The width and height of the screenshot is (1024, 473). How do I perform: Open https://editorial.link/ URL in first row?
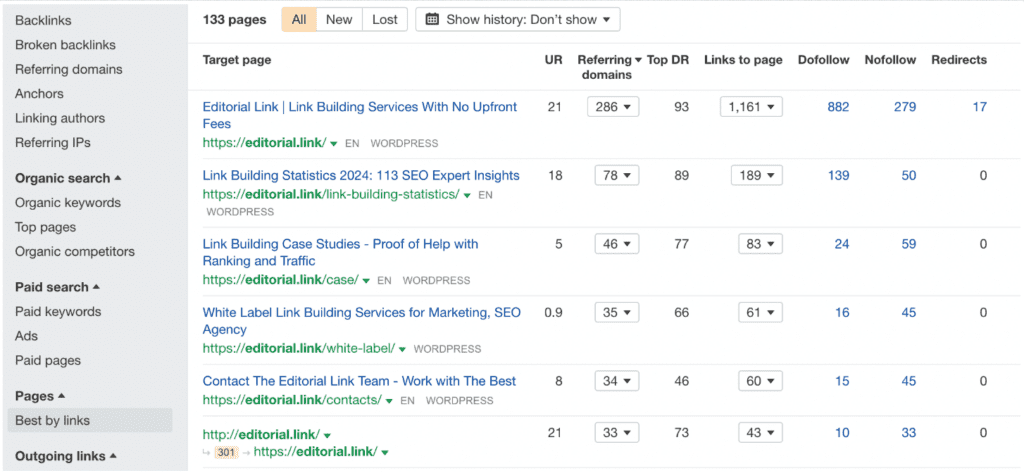[x=264, y=143]
